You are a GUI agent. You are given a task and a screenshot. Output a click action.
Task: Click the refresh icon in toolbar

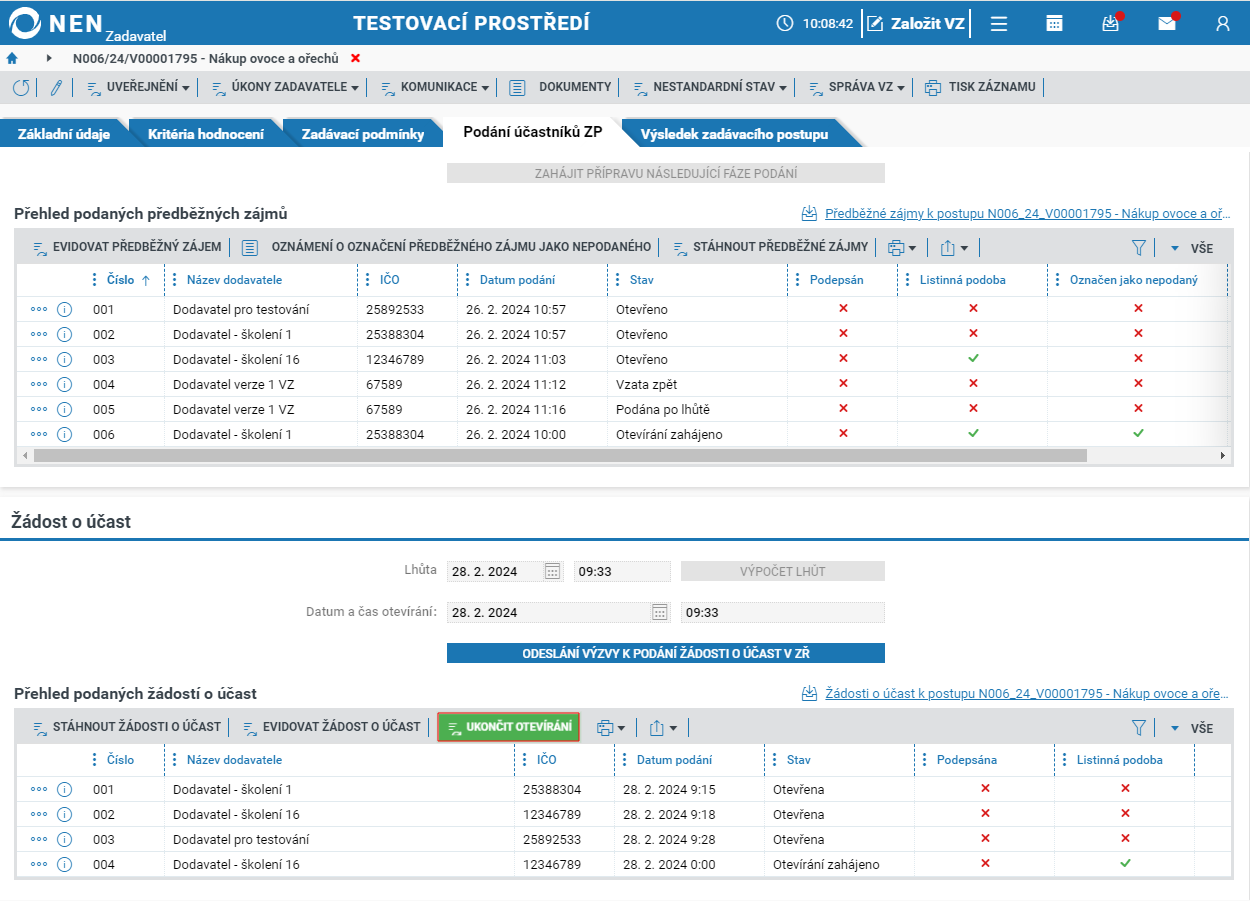tap(21, 87)
